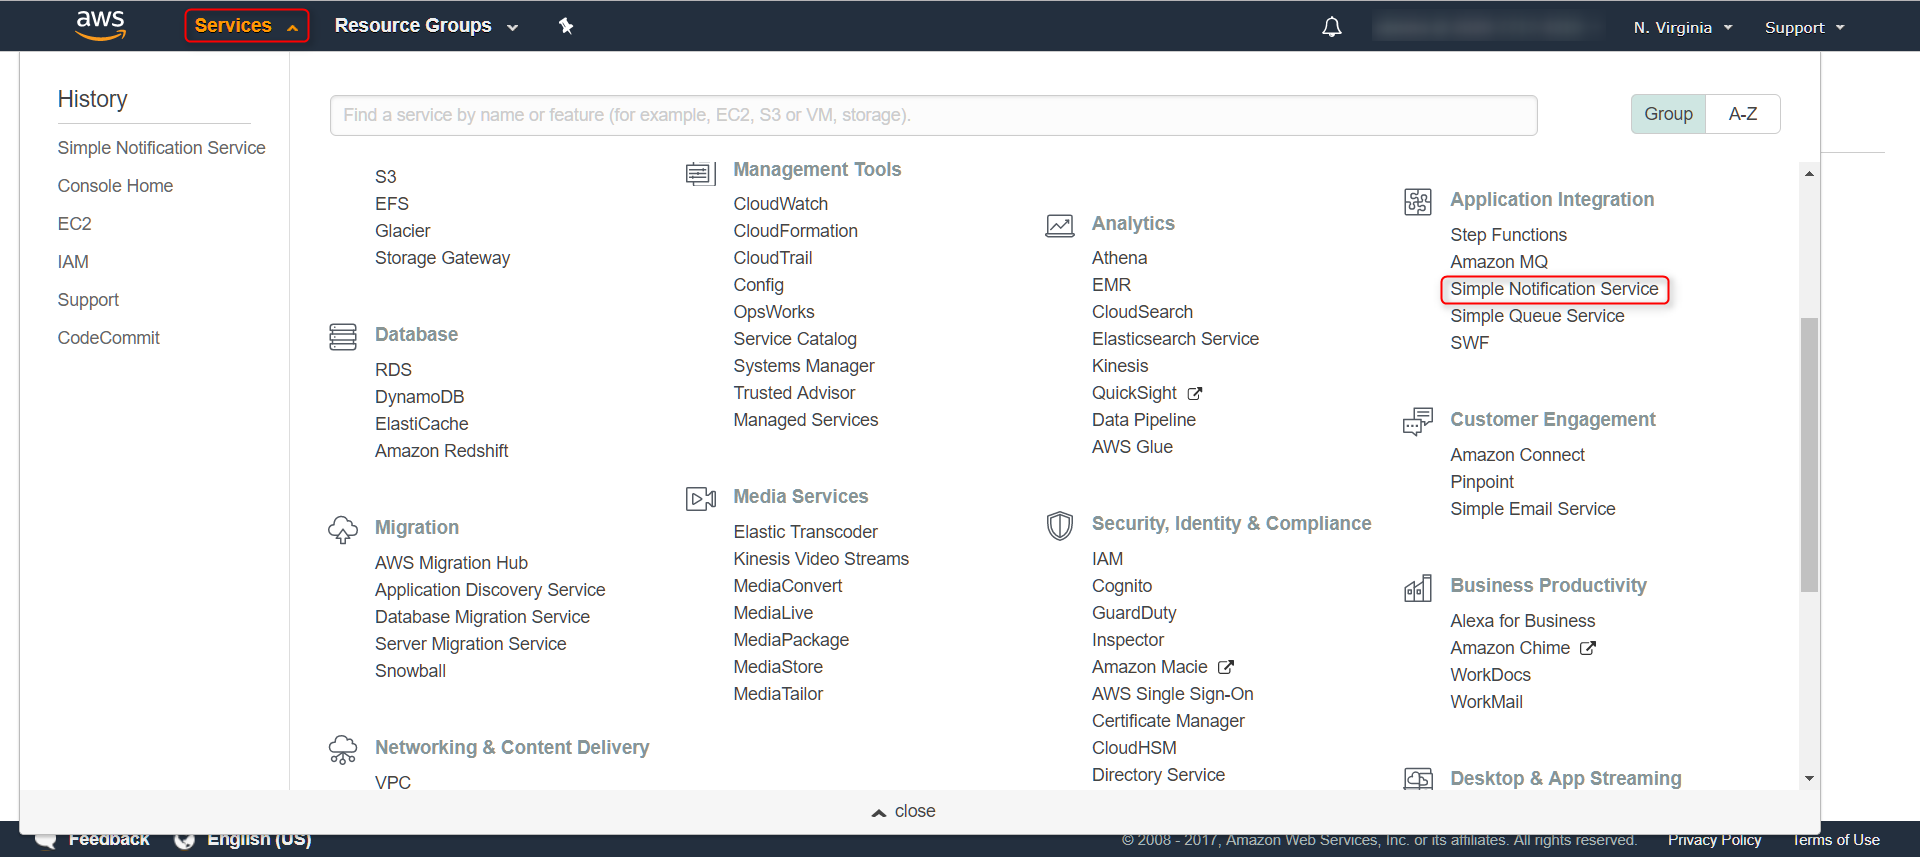Click the English (US) language globe icon
This screenshot has height=857, width=1920.
[x=184, y=840]
